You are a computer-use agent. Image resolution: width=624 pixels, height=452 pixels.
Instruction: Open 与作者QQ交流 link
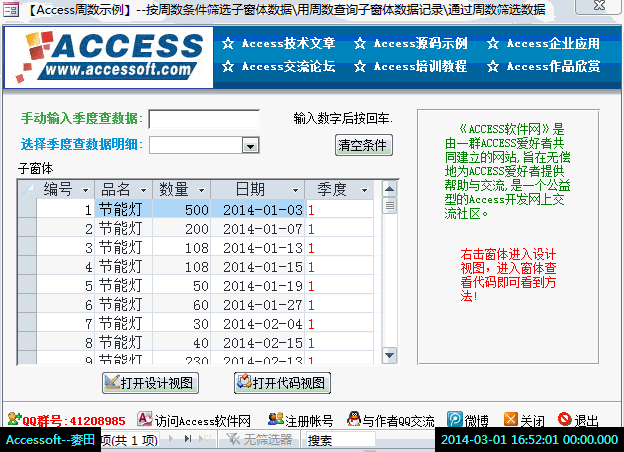(398, 421)
